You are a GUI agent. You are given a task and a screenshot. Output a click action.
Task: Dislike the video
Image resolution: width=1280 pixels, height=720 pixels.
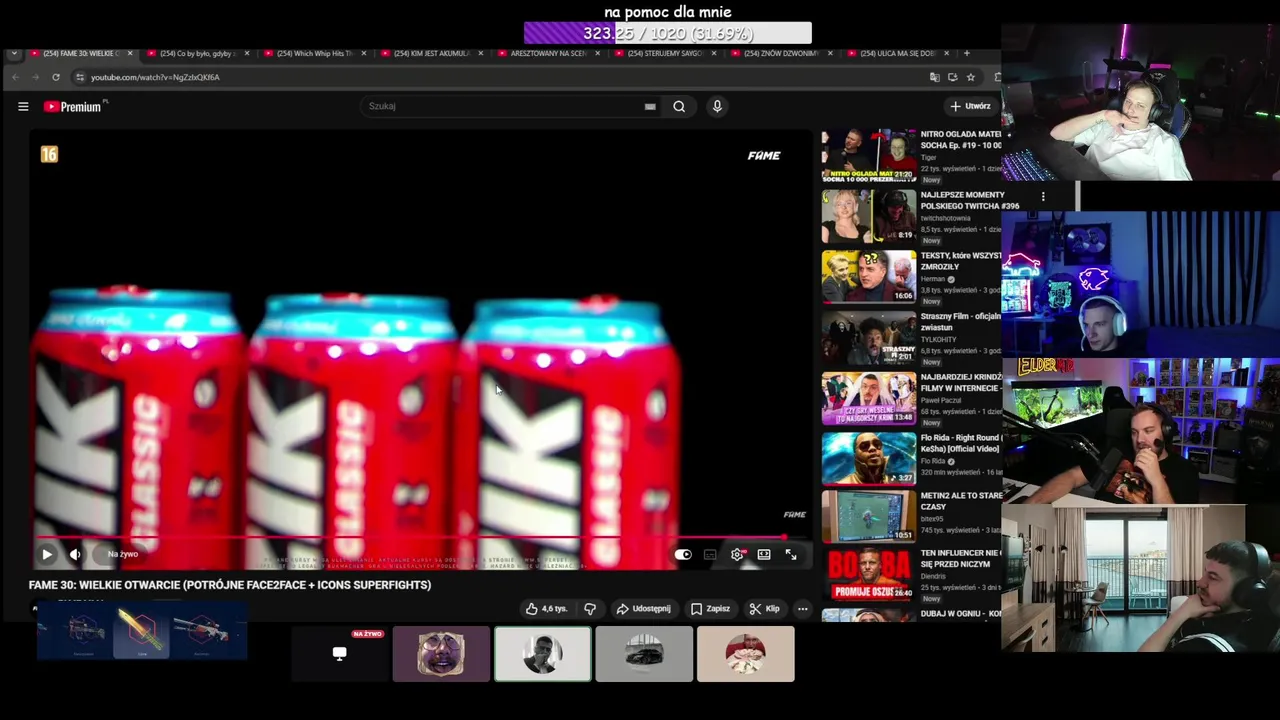(x=590, y=608)
